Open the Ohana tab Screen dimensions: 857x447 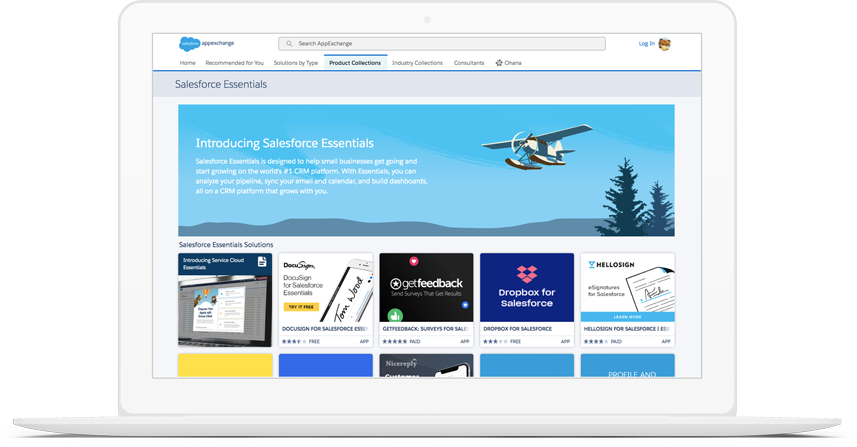508,63
